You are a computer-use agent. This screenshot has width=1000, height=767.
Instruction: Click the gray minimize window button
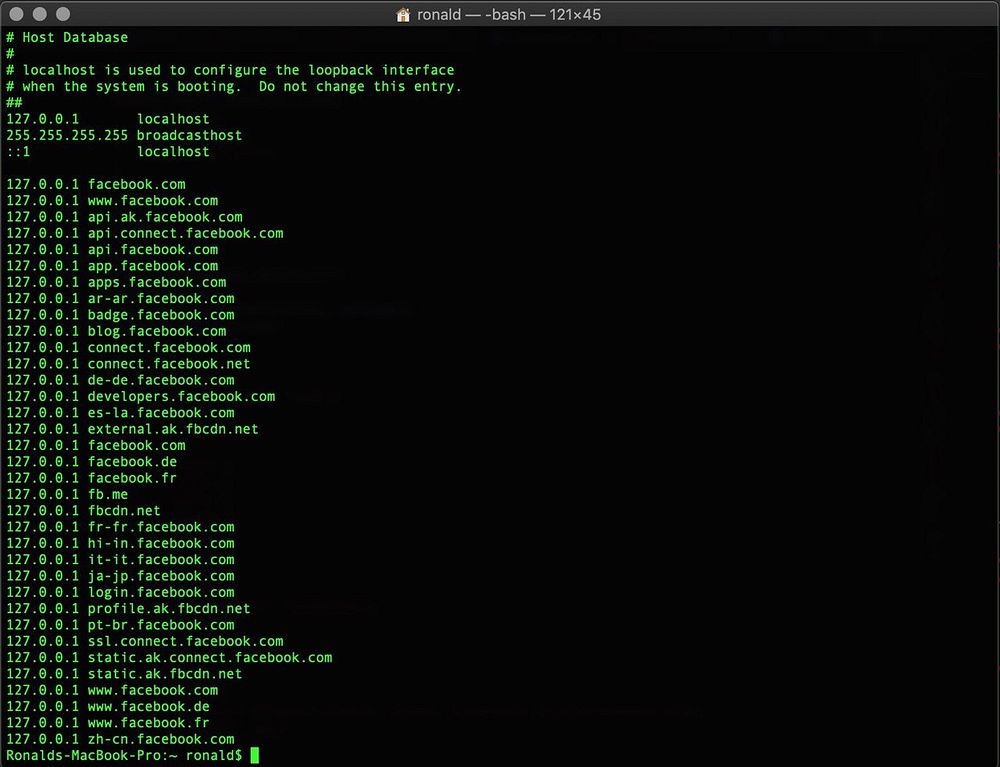(40, 14)
